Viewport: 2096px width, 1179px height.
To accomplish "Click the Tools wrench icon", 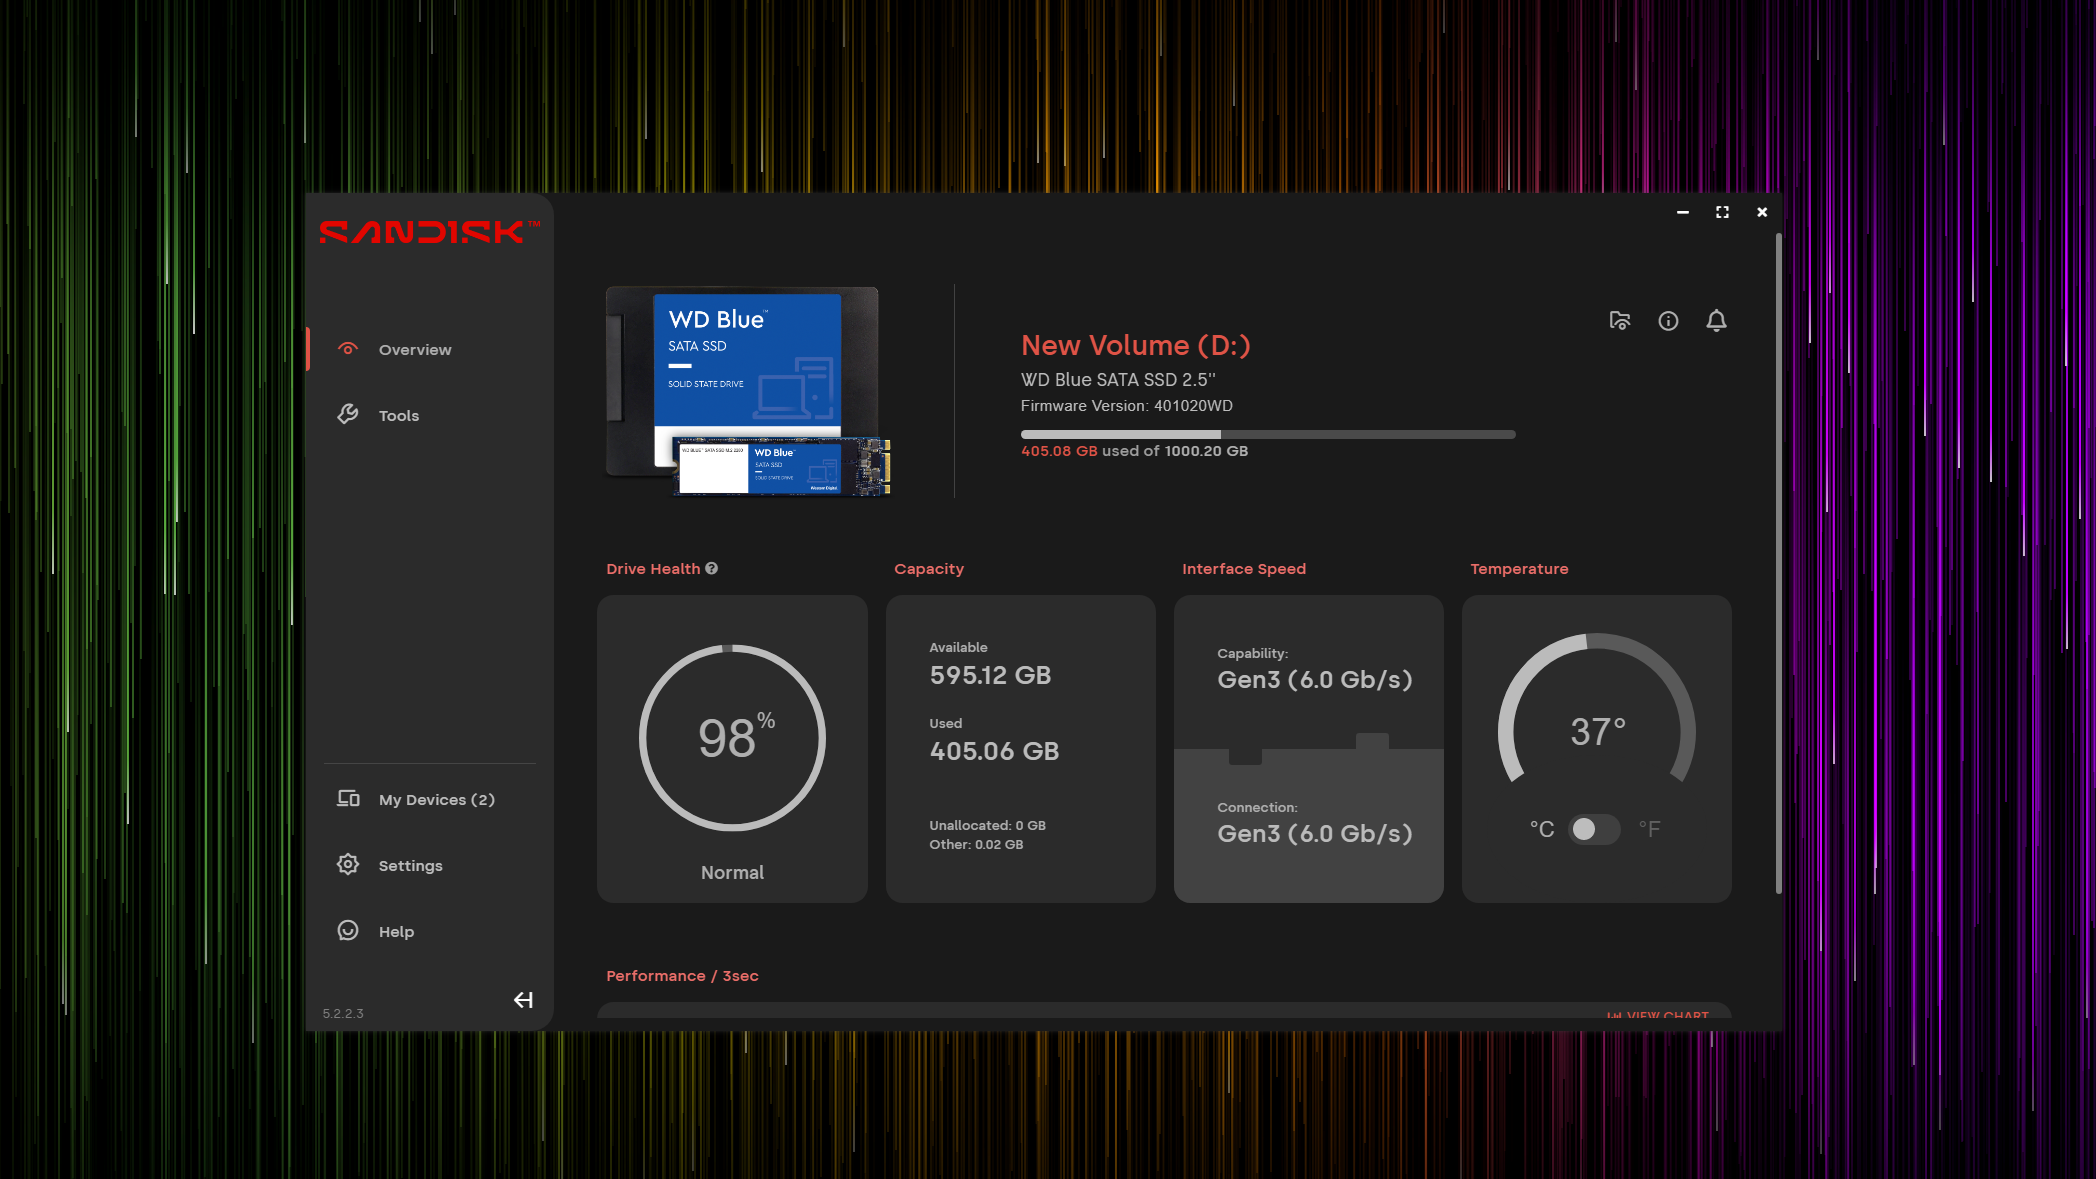I will tap(348, 414).
